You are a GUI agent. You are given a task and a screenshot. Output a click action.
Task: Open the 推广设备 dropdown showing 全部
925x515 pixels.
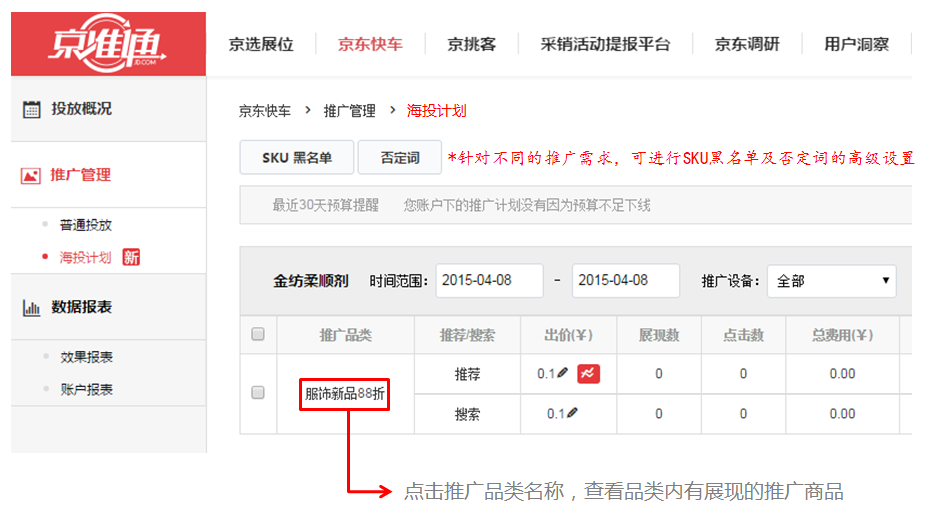(x=831, y=281)
